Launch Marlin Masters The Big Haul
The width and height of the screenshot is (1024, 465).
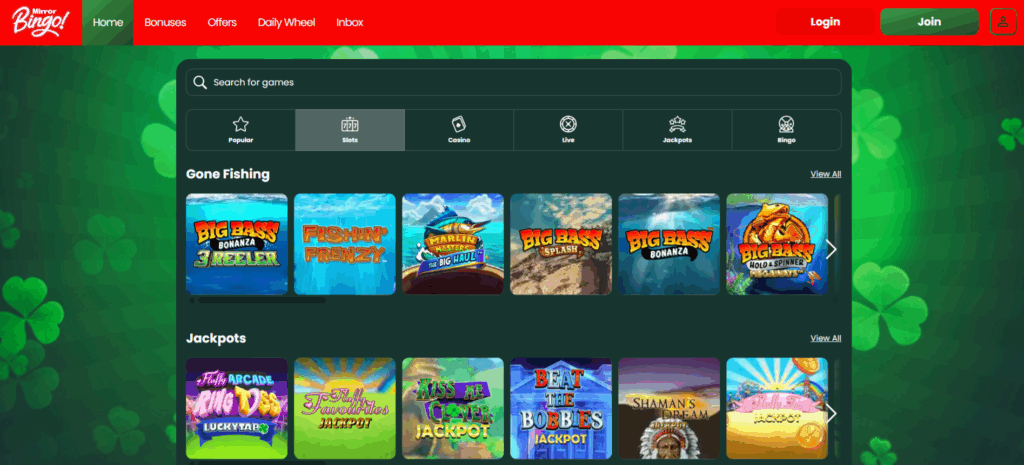tap(453, 244)
